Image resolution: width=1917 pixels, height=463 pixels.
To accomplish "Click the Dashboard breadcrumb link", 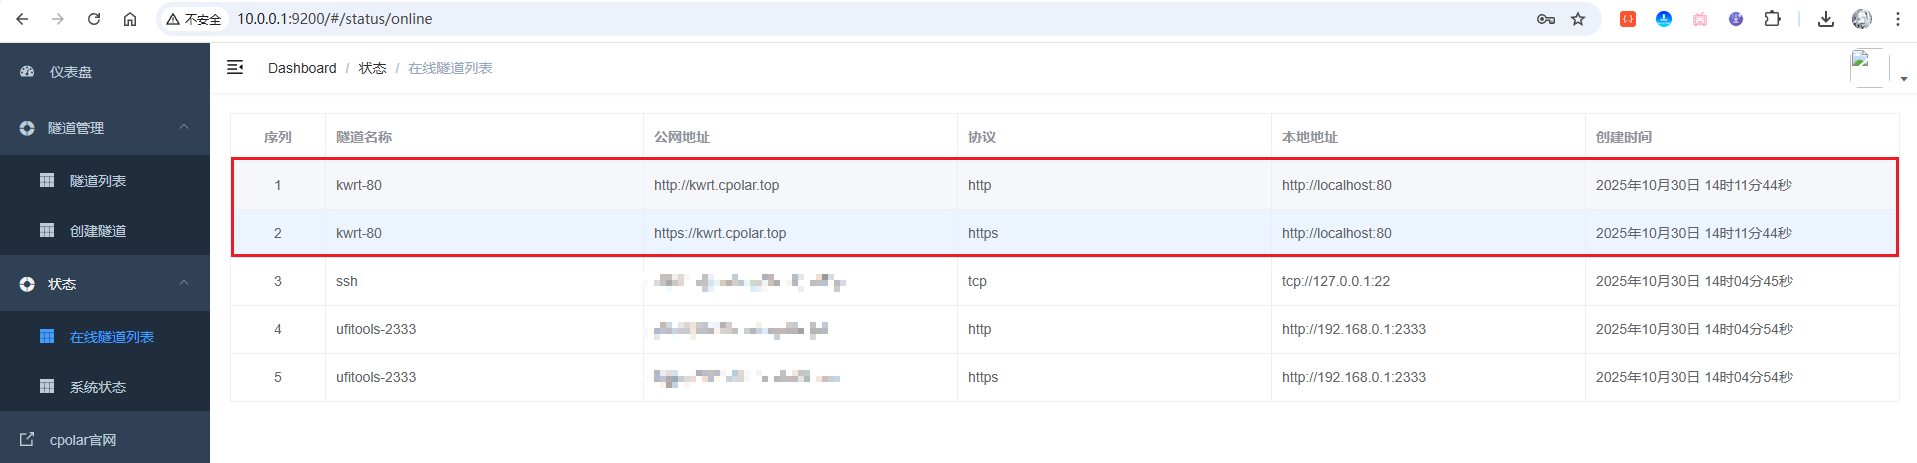I will tap(302, 68).
